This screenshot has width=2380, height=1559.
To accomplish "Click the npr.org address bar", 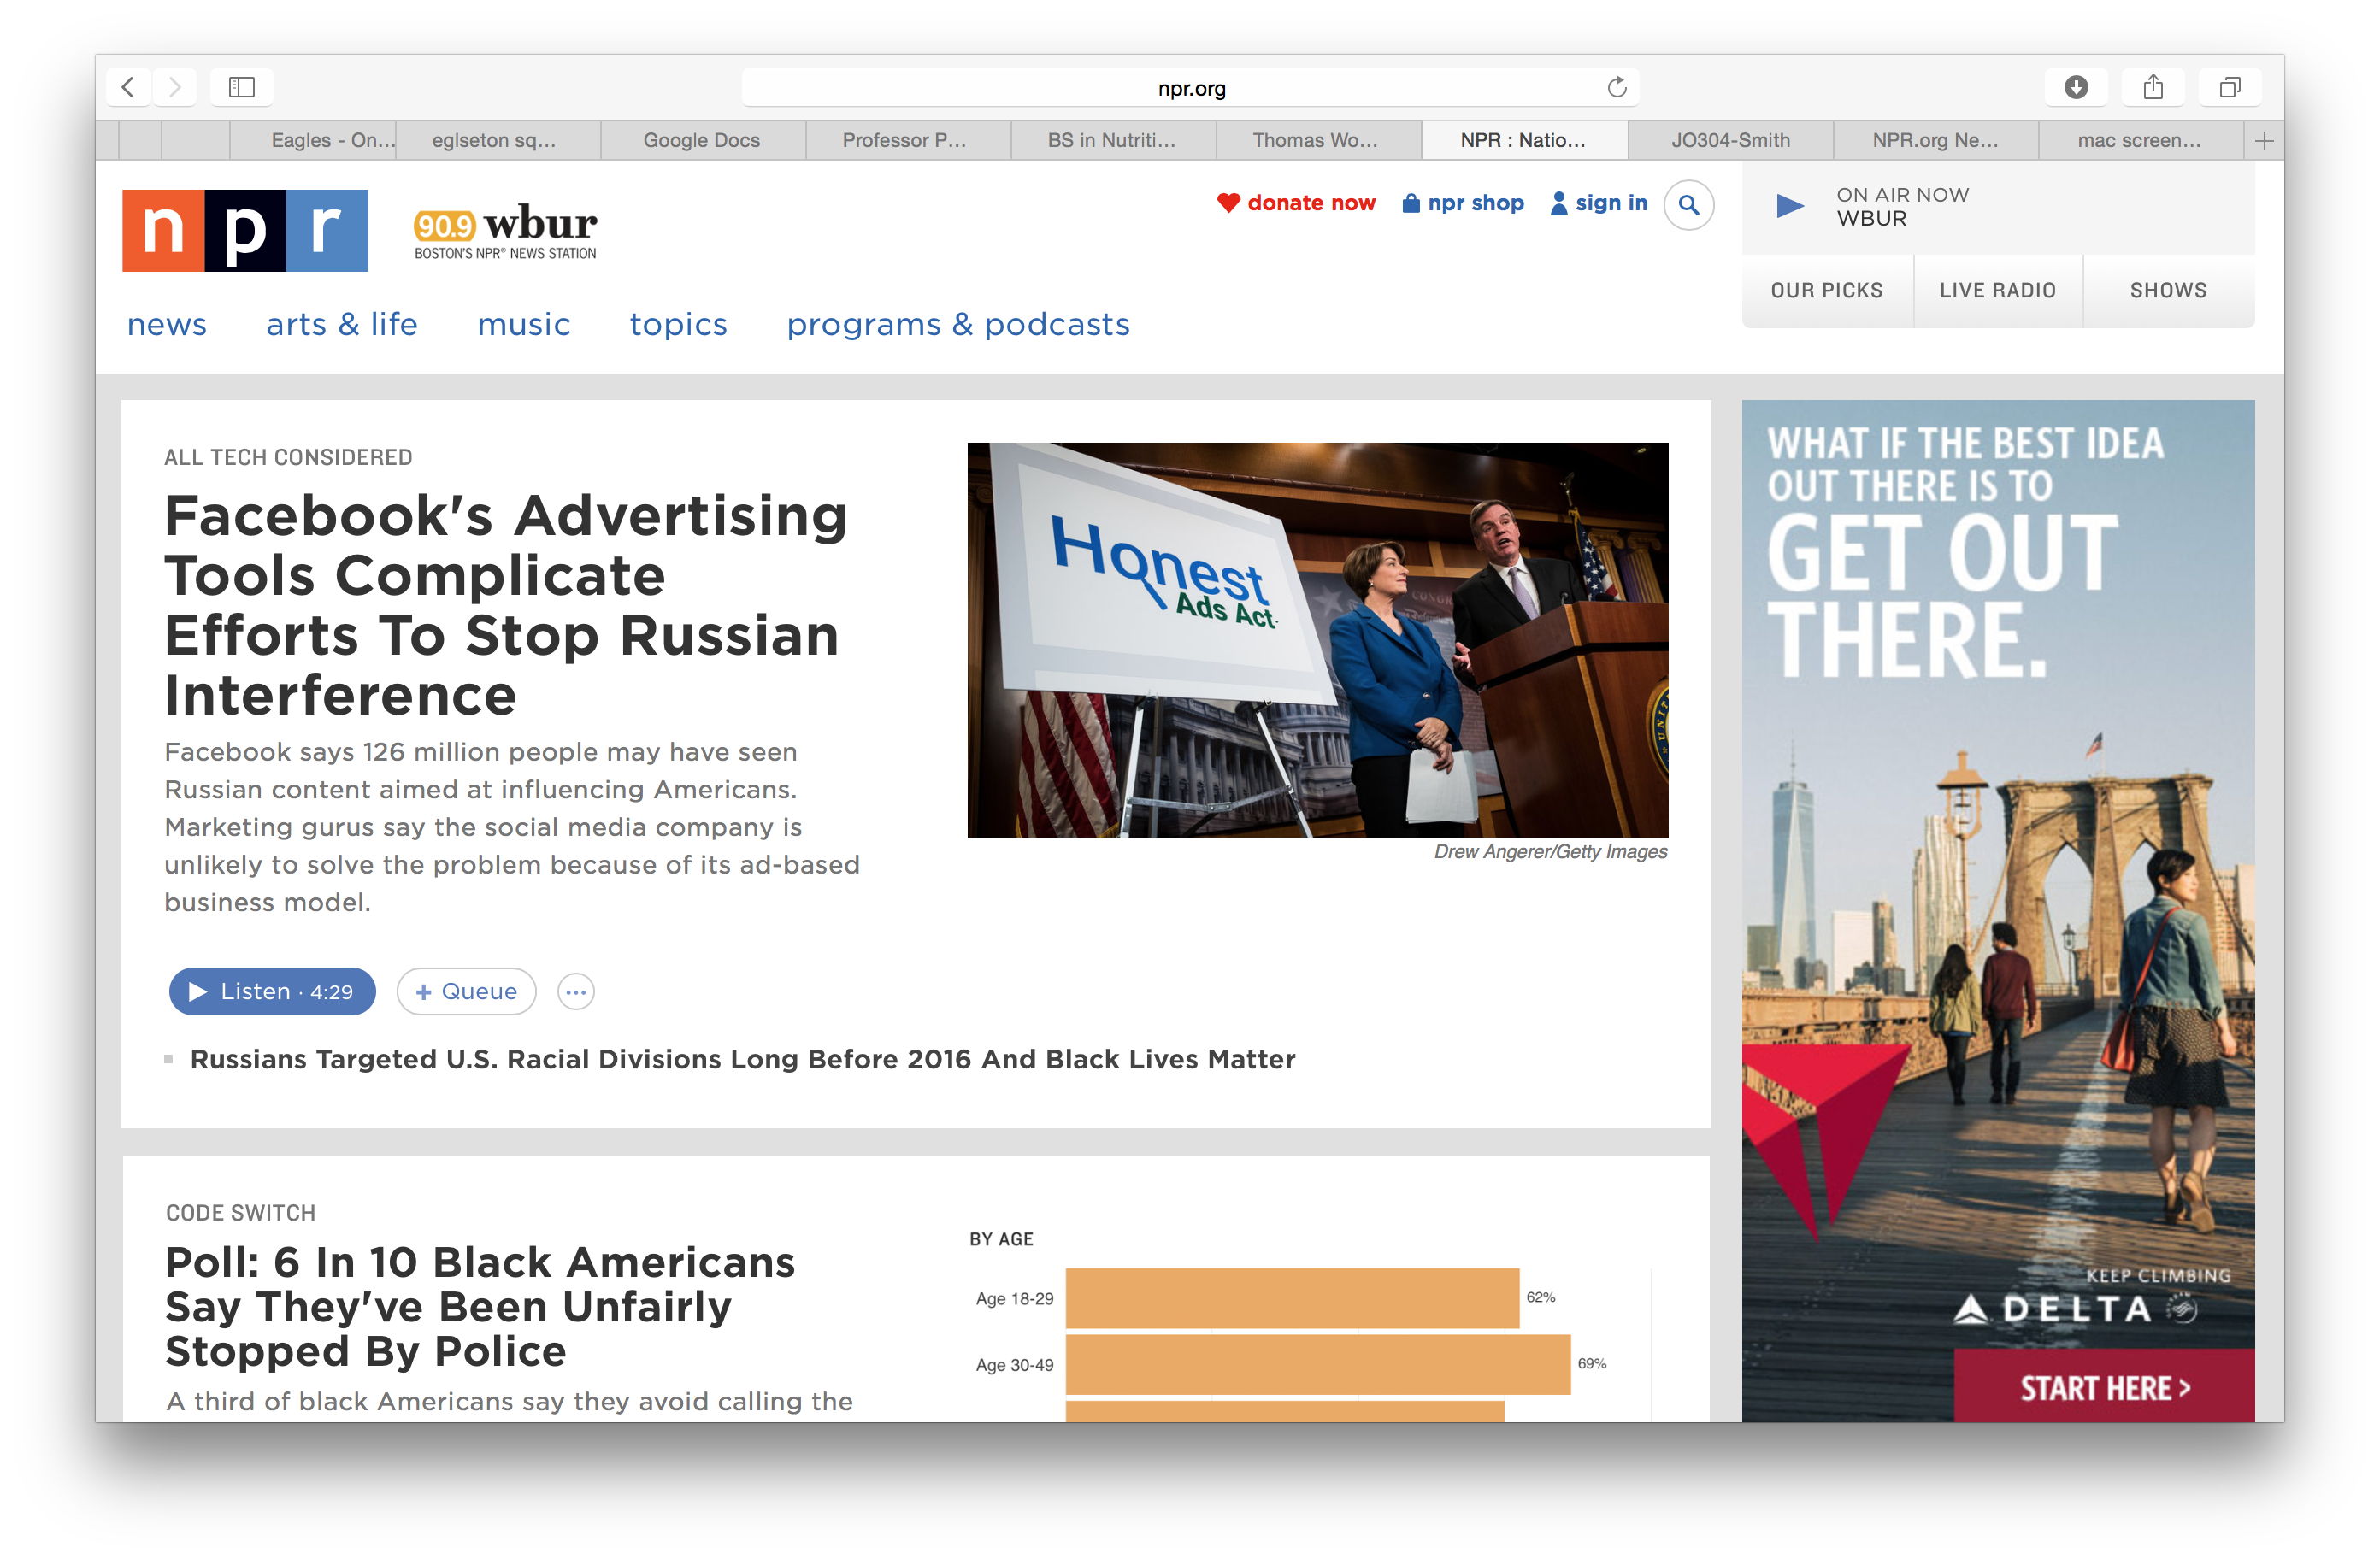I will 1190,88.
